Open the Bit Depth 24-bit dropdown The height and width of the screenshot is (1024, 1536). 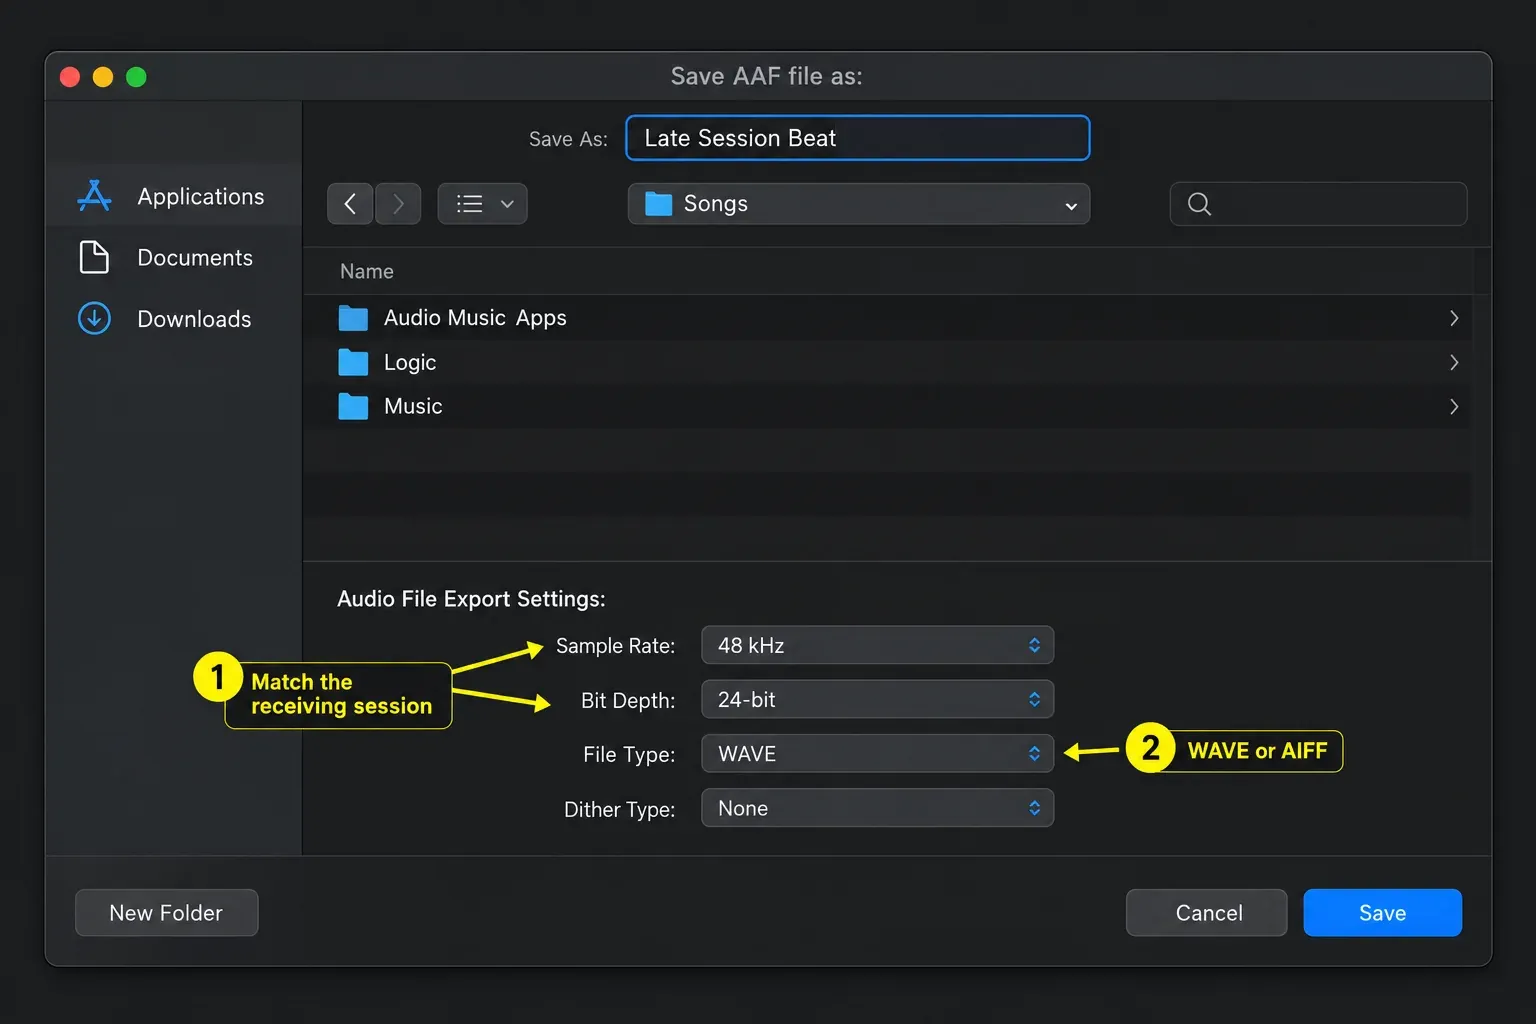point(877,699)
